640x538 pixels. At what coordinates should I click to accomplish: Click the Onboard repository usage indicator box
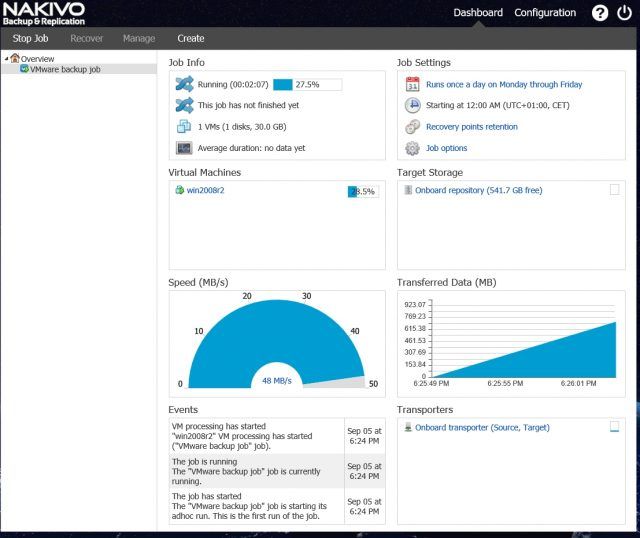(x=614, y=189)
